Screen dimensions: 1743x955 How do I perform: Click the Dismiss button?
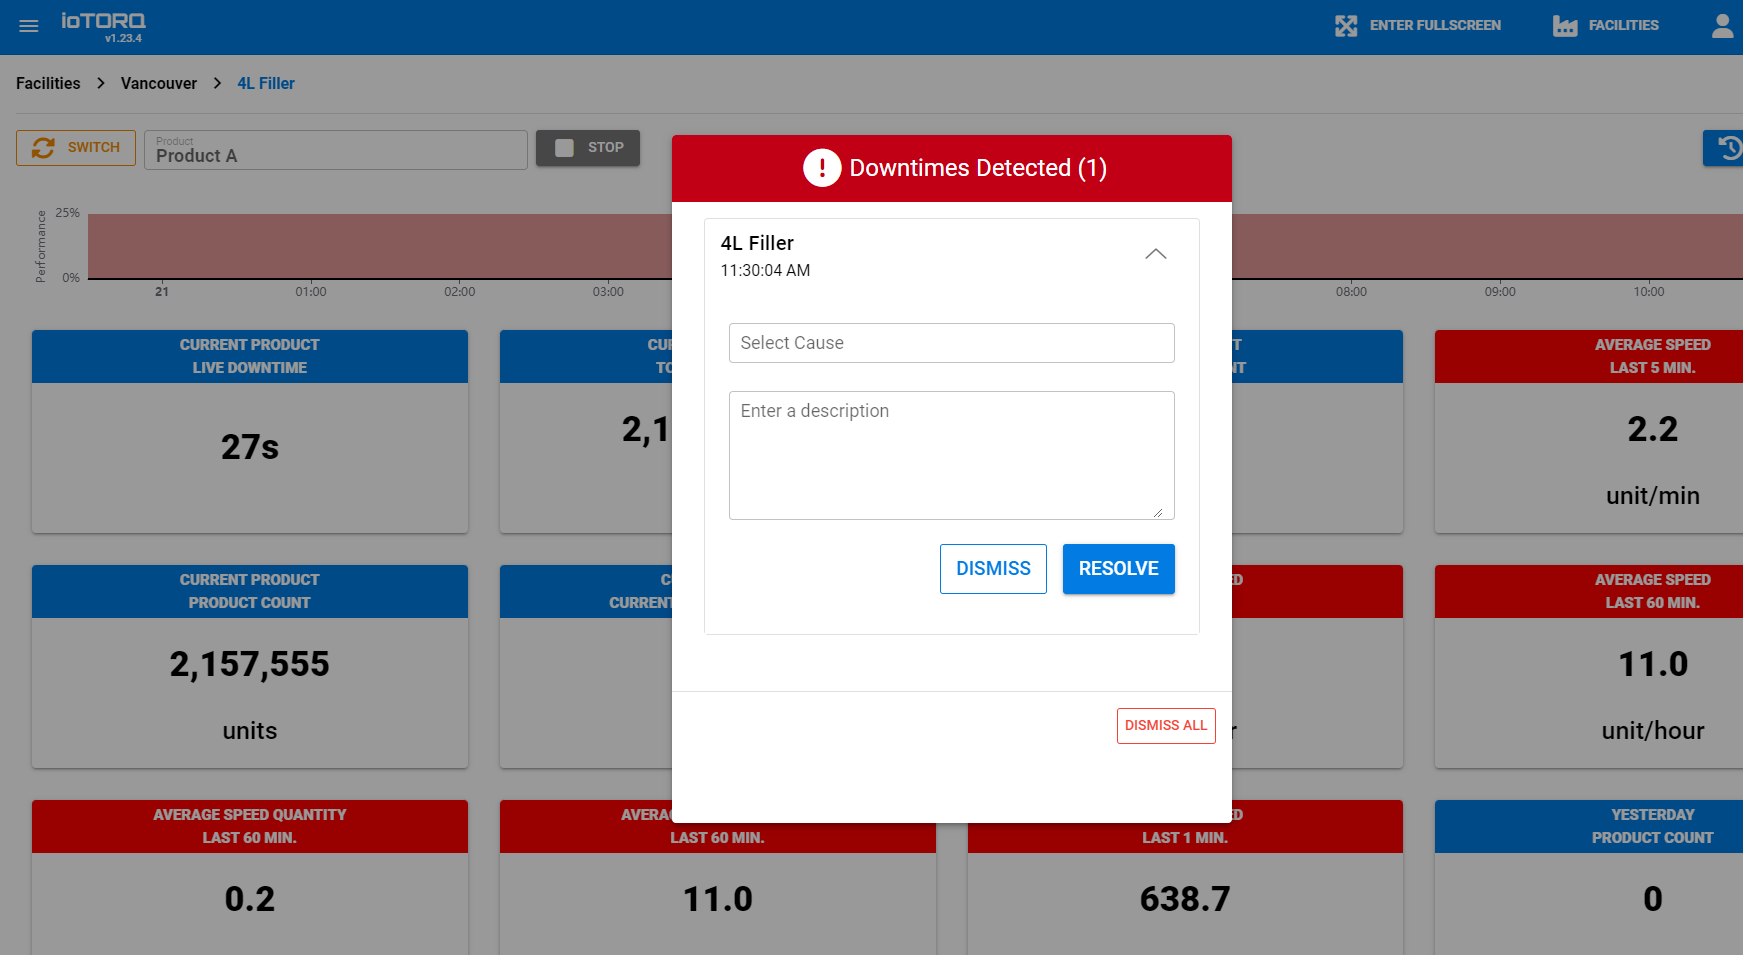pyautogui.click(x=993, y=569)
